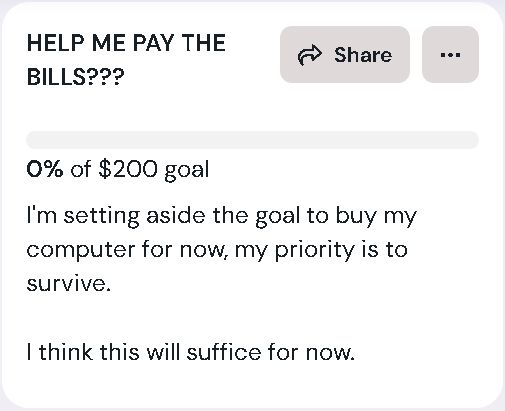
Task: Click the word think in last sentence
Action: 66,352
